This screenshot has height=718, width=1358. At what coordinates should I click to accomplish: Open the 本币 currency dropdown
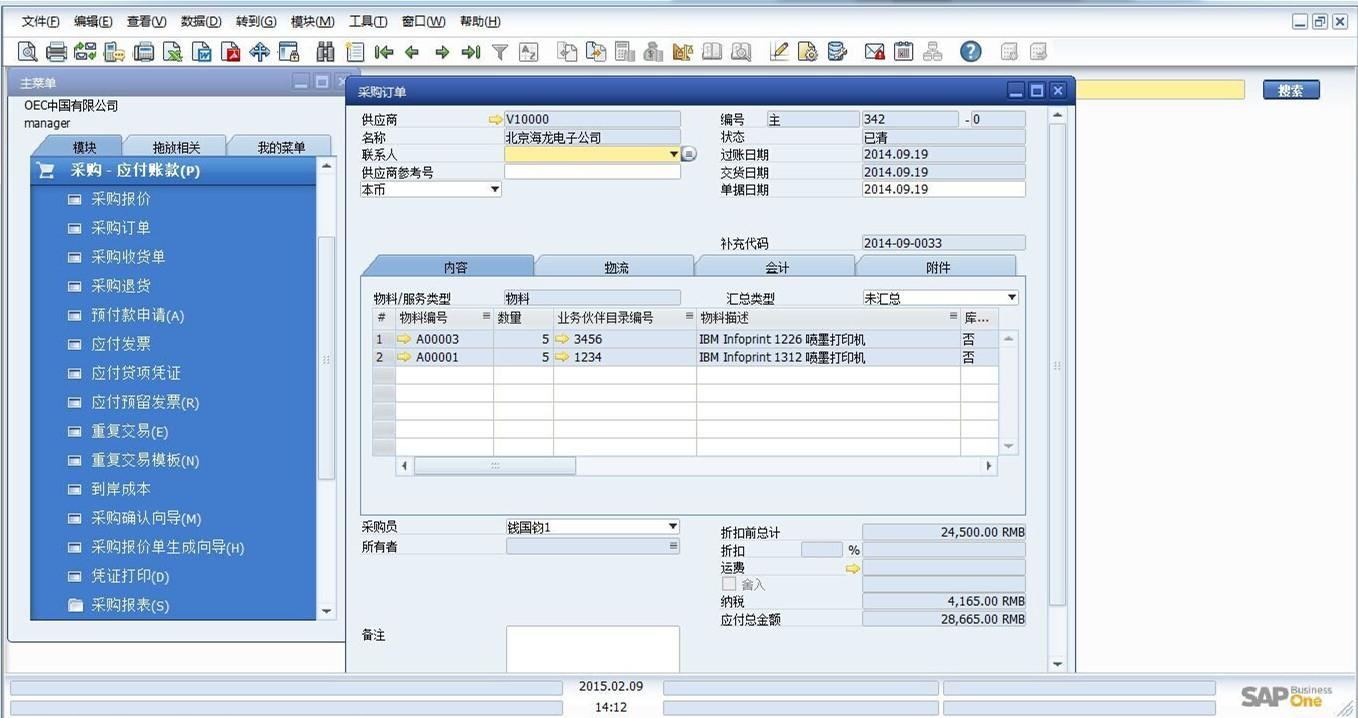coord(494,190)
